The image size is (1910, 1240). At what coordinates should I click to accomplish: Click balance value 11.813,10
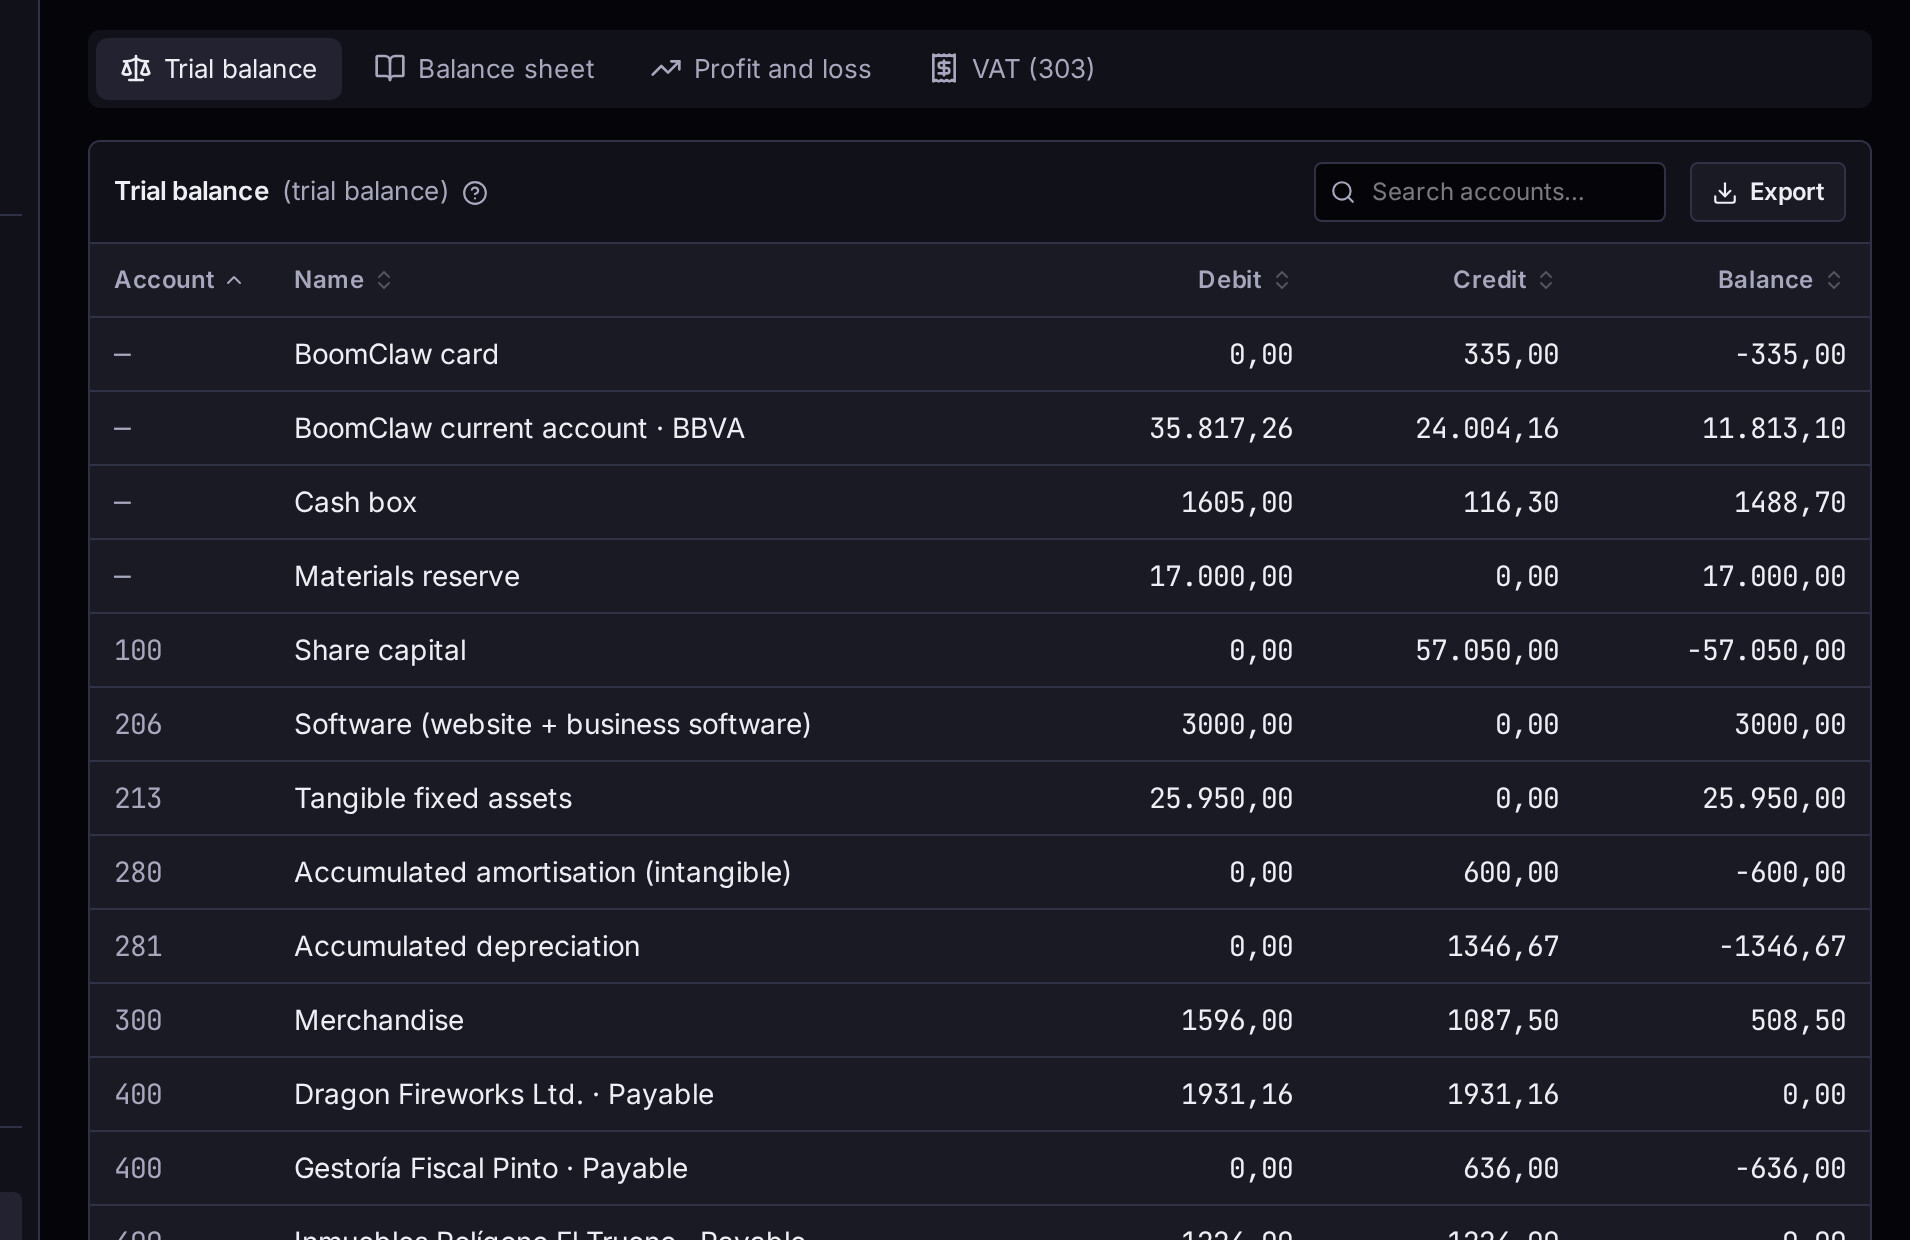pyautogui.click(x=1774, y=429)
